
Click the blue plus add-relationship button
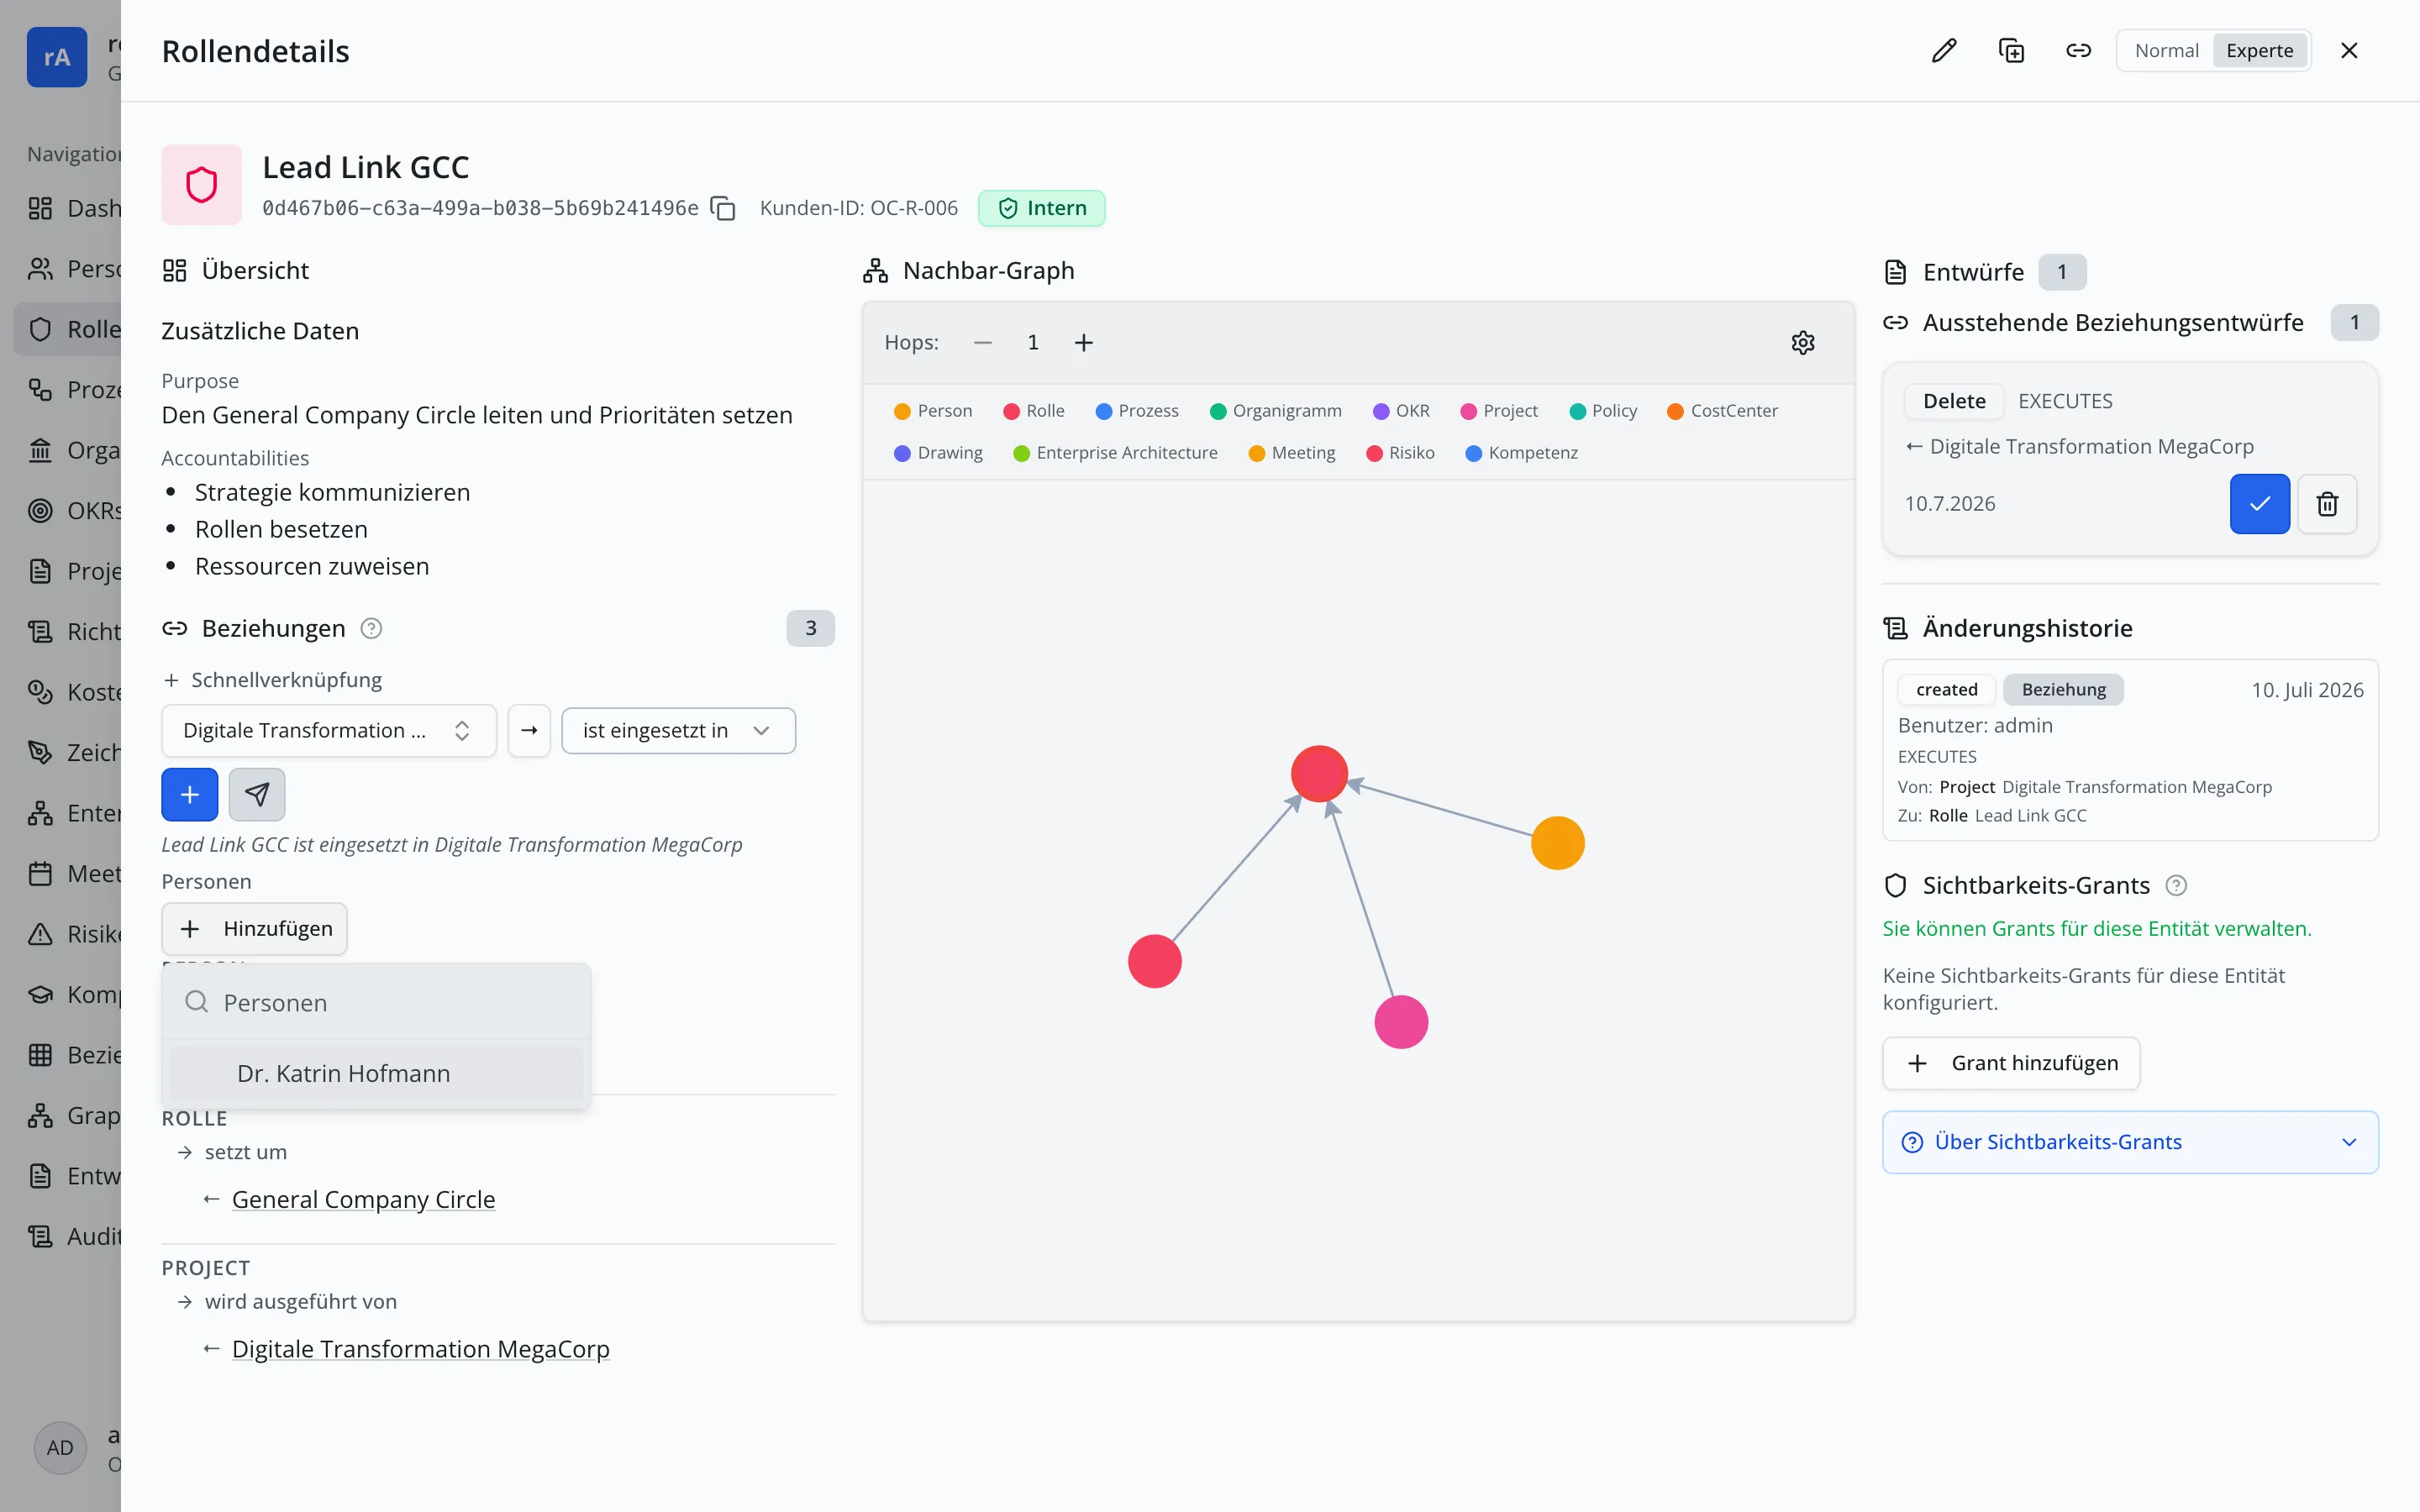coord(189,795)
